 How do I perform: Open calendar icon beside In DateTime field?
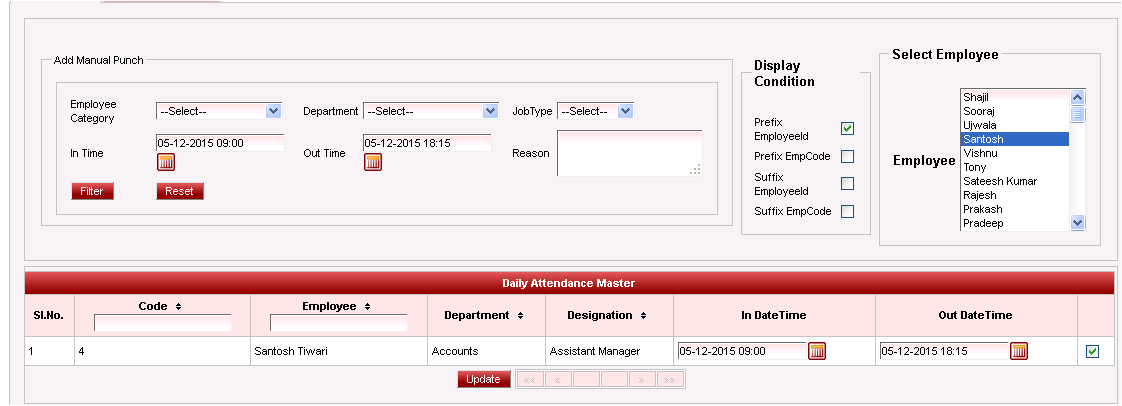pyautogui.click(x=817, y=351)
